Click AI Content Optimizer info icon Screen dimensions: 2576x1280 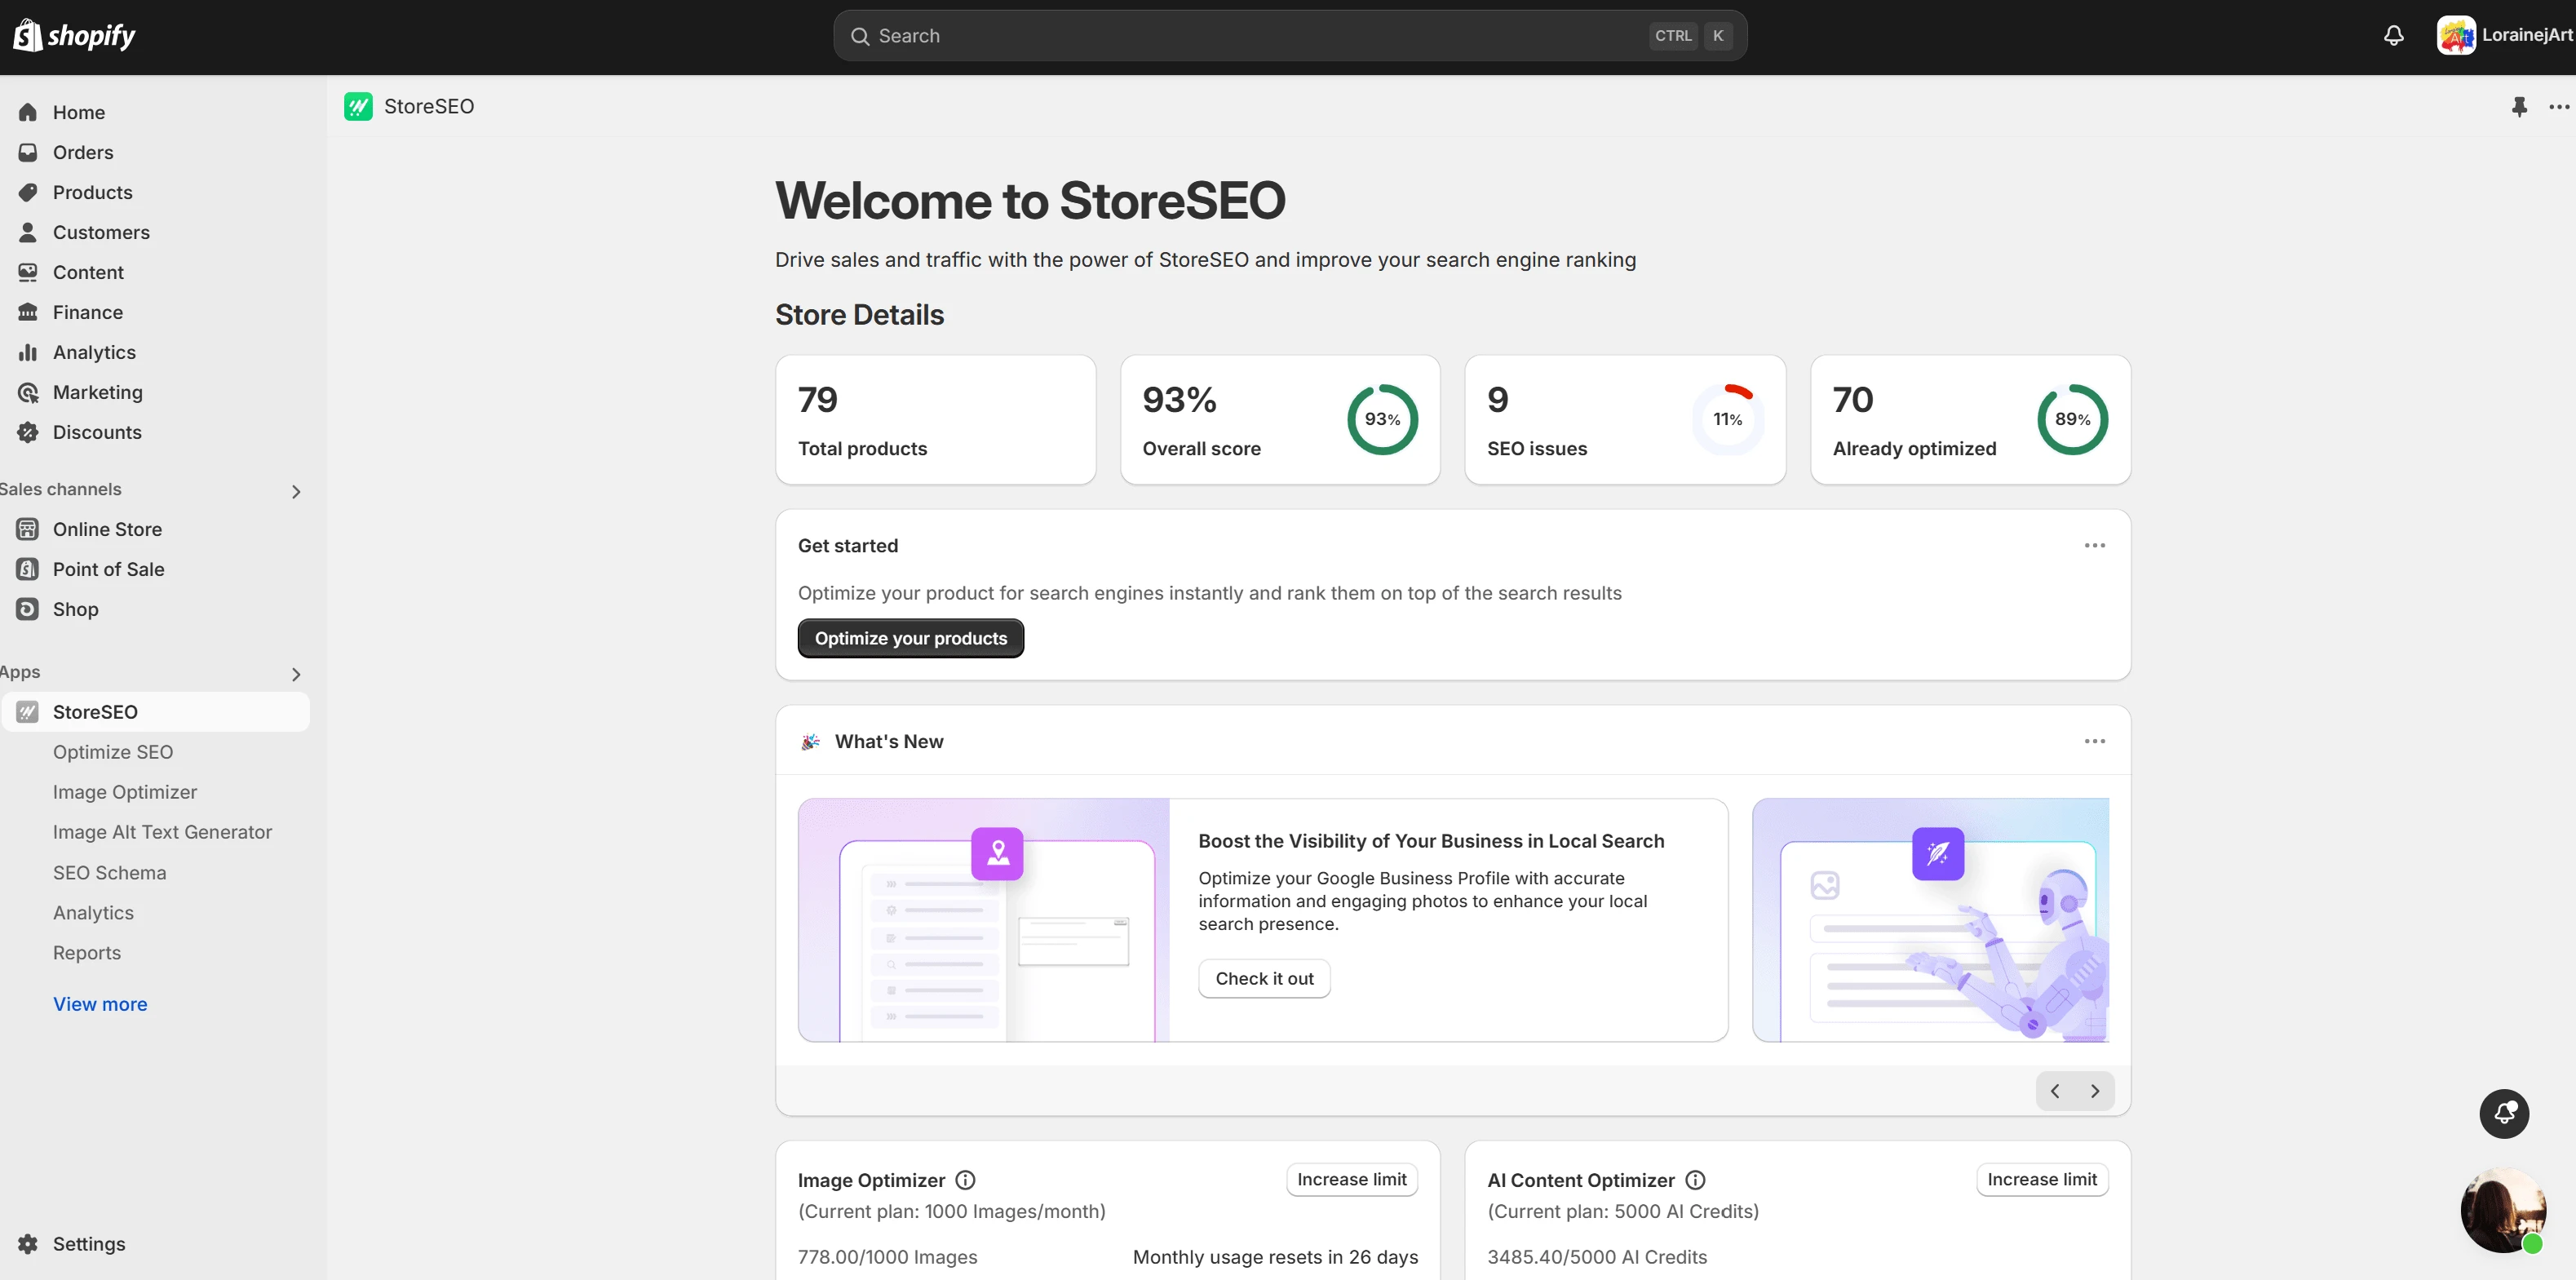click(x=1695, y=1180)
